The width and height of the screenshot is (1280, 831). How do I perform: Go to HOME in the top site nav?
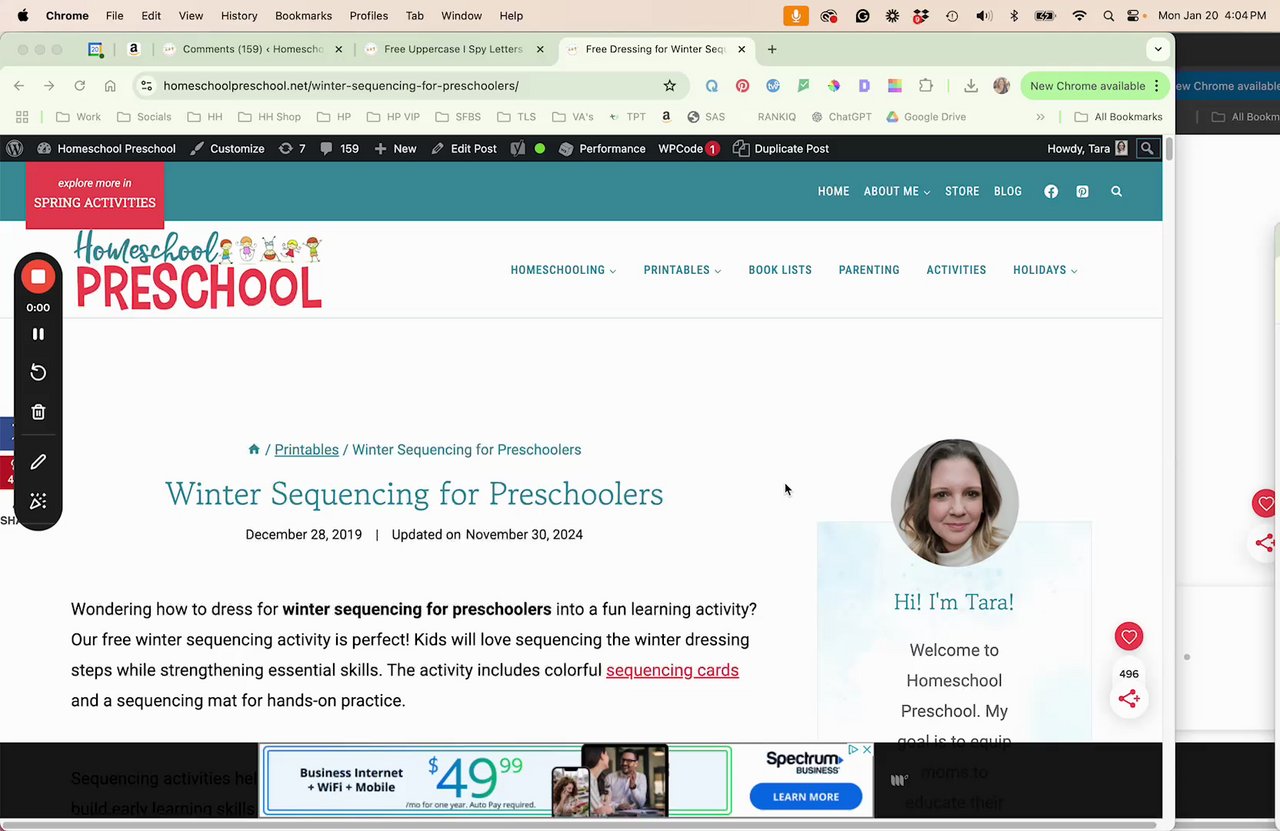click(x=833, y=191)
